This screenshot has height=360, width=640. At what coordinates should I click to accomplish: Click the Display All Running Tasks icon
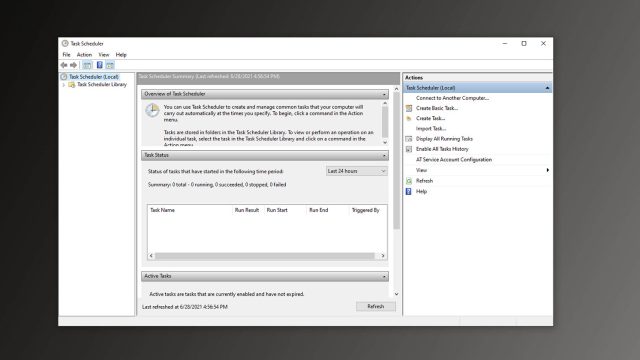click(x=409, y=139)
